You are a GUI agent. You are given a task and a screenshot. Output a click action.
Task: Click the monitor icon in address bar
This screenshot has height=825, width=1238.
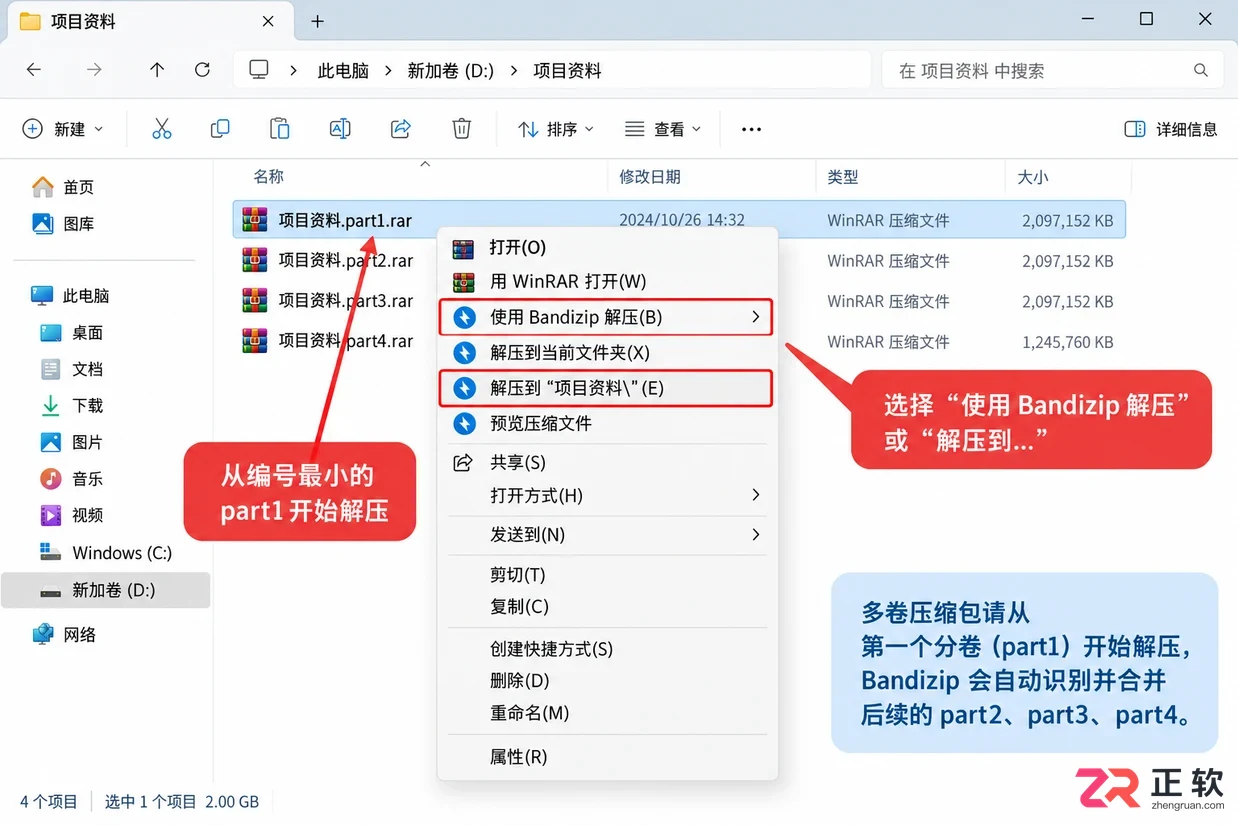coord(259,70)
